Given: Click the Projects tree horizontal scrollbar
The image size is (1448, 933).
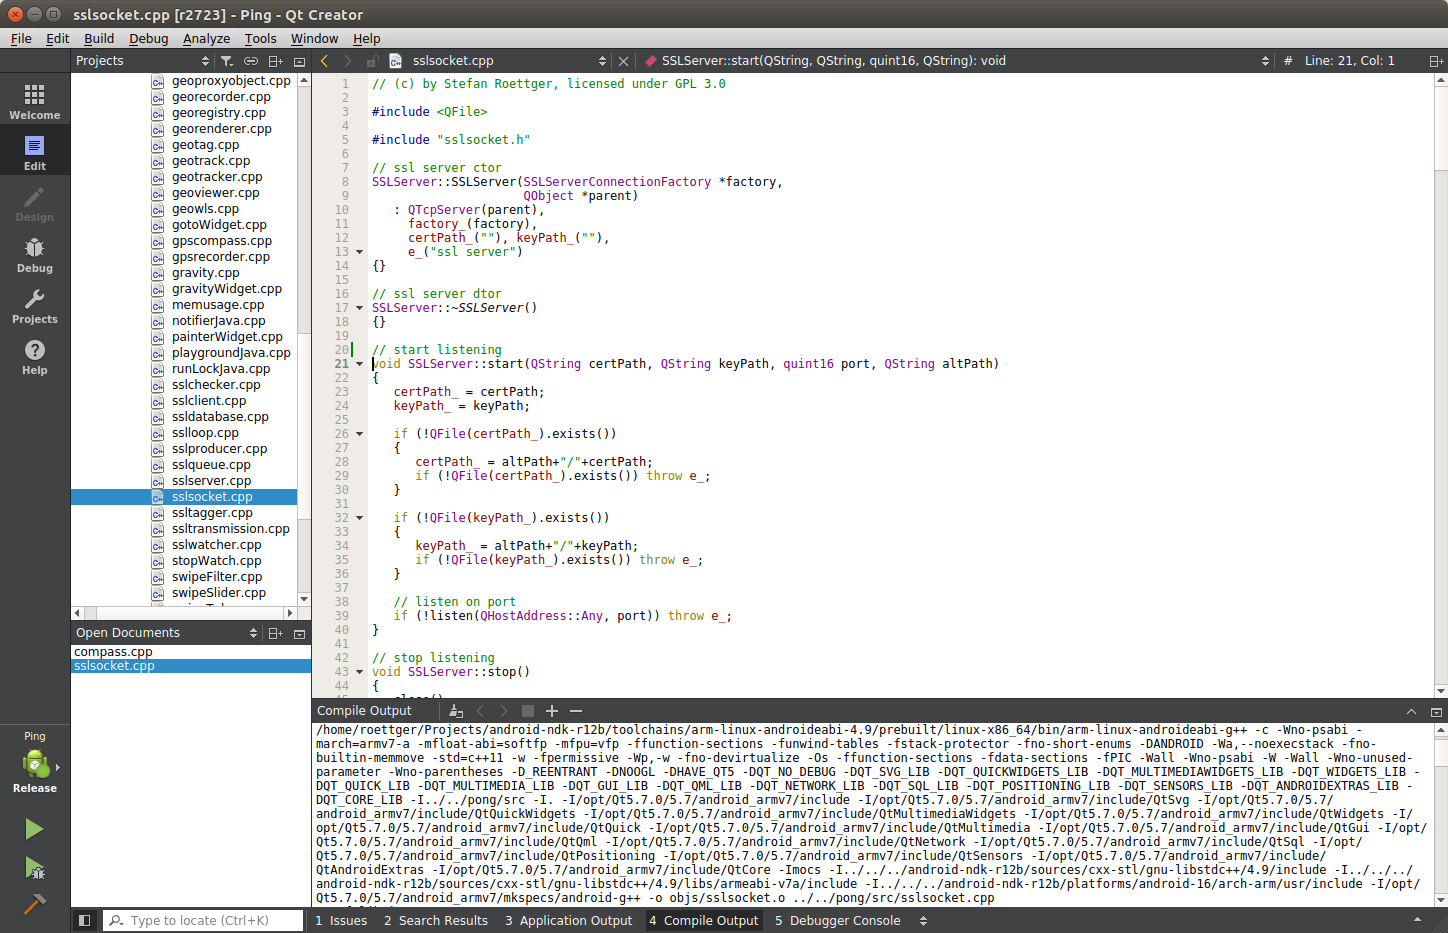Looking at the screenshot, I should (184, 613).
